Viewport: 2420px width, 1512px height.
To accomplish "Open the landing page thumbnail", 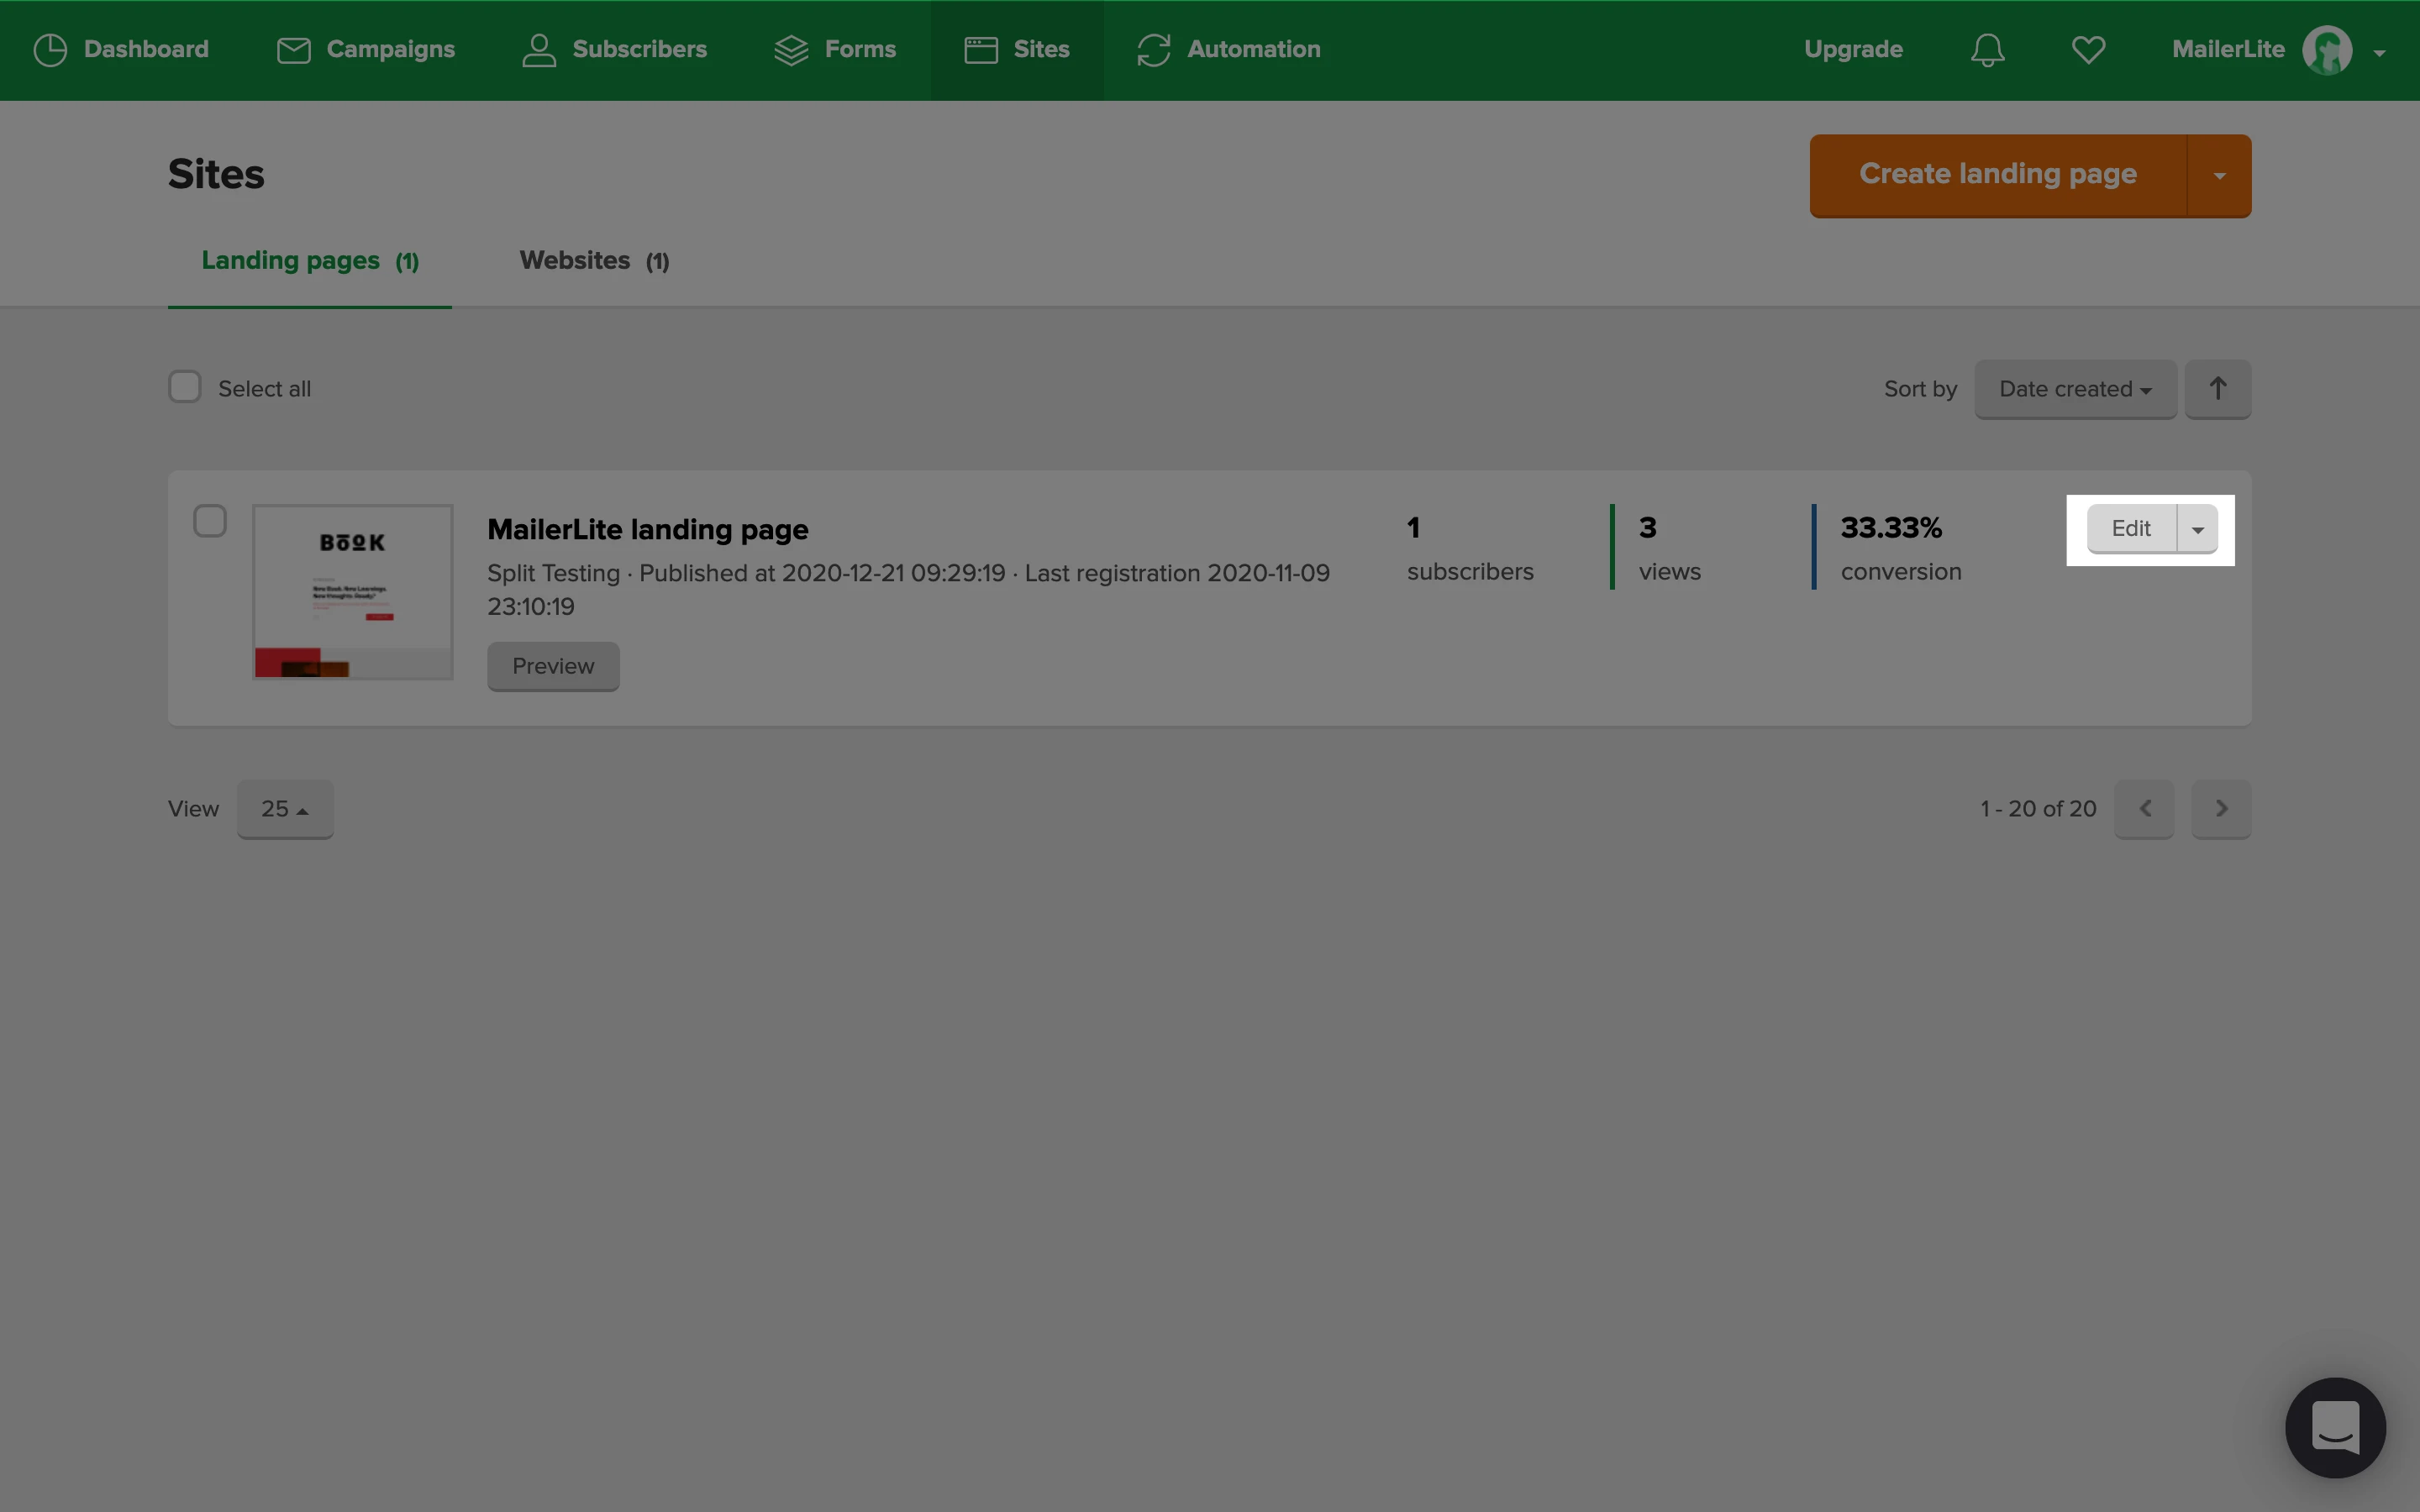I will coord(352,592).
